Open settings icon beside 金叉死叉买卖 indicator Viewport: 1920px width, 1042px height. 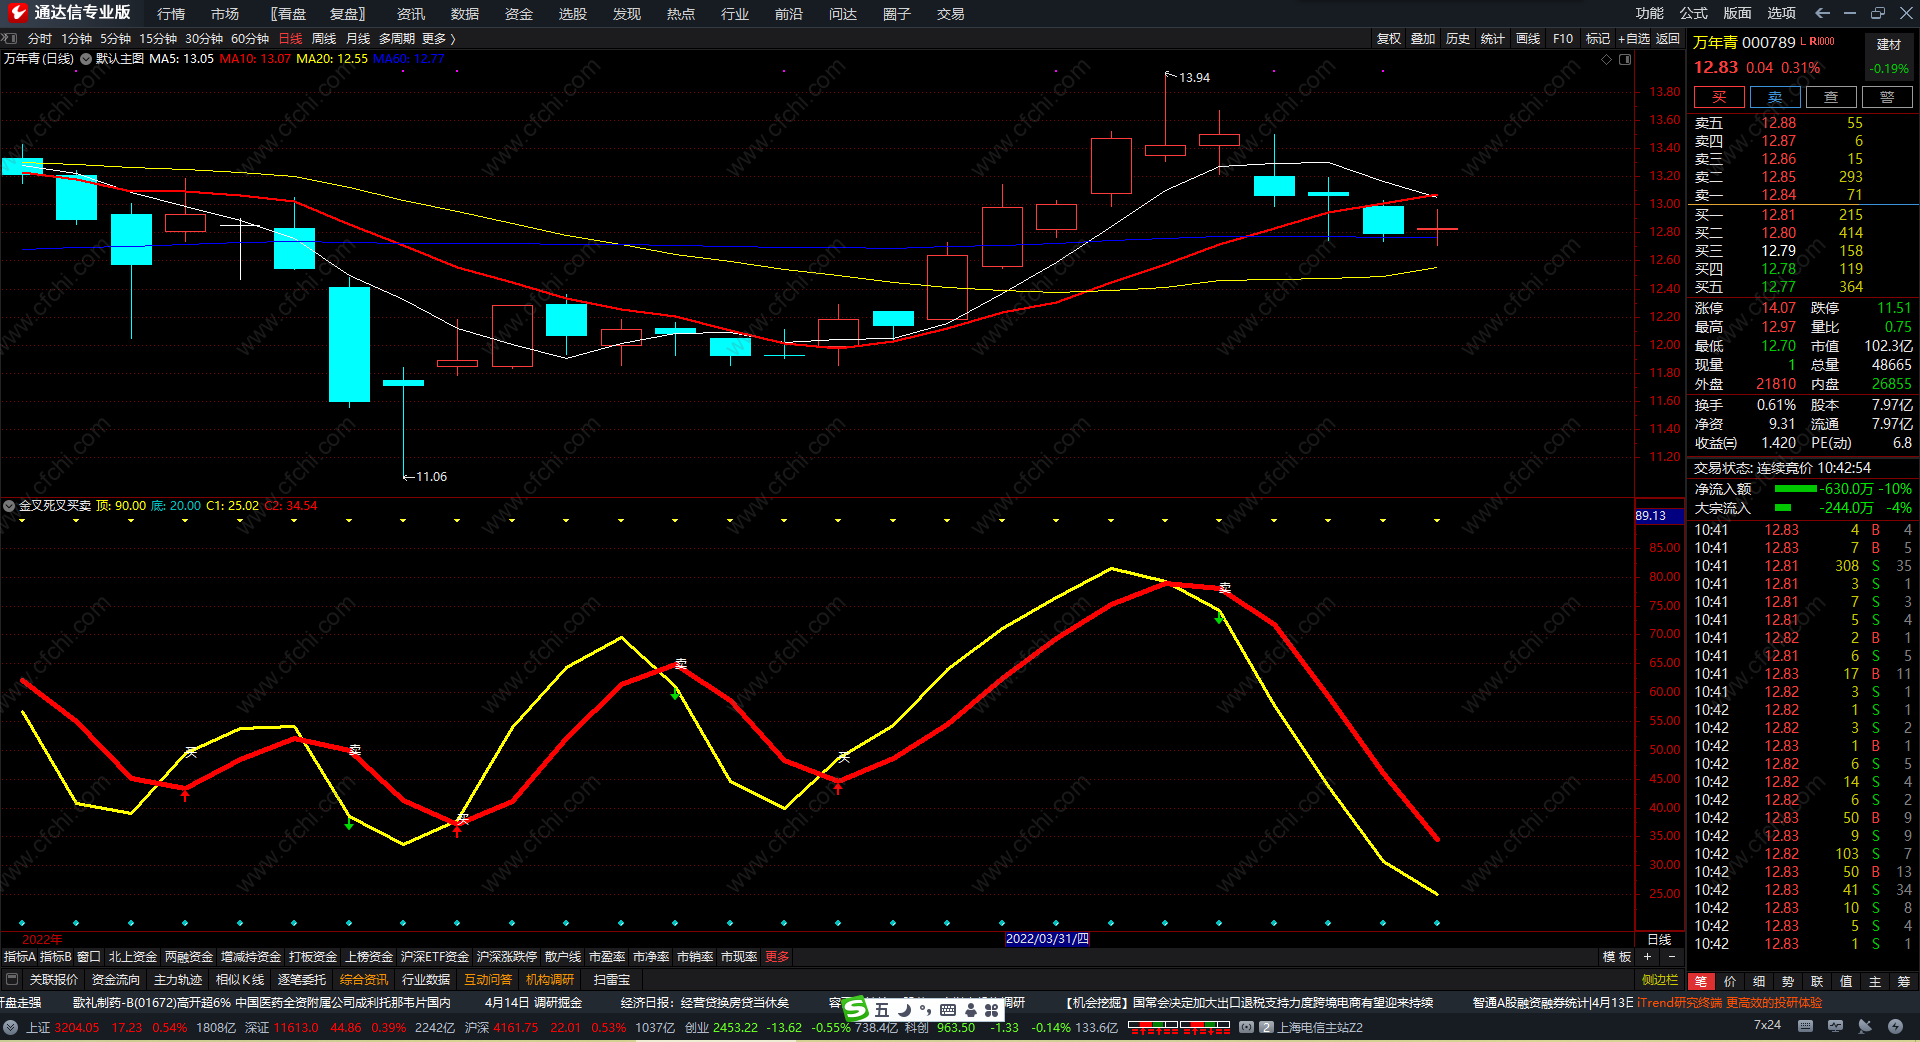[9, 506]
